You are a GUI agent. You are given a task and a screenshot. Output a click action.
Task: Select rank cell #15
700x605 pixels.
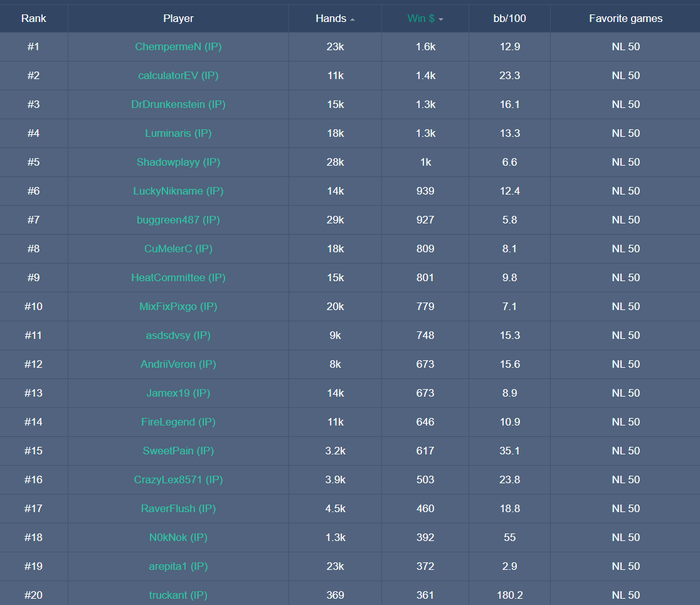33,451
